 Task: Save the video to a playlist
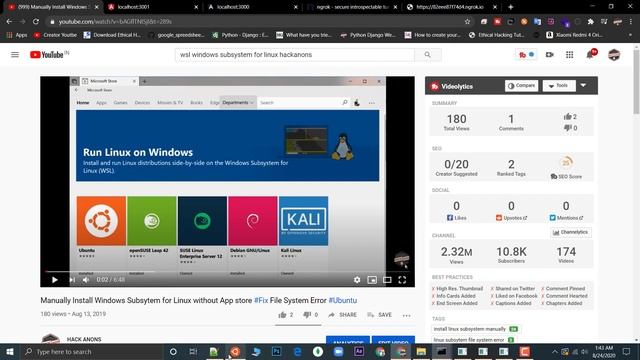point(380,315)
